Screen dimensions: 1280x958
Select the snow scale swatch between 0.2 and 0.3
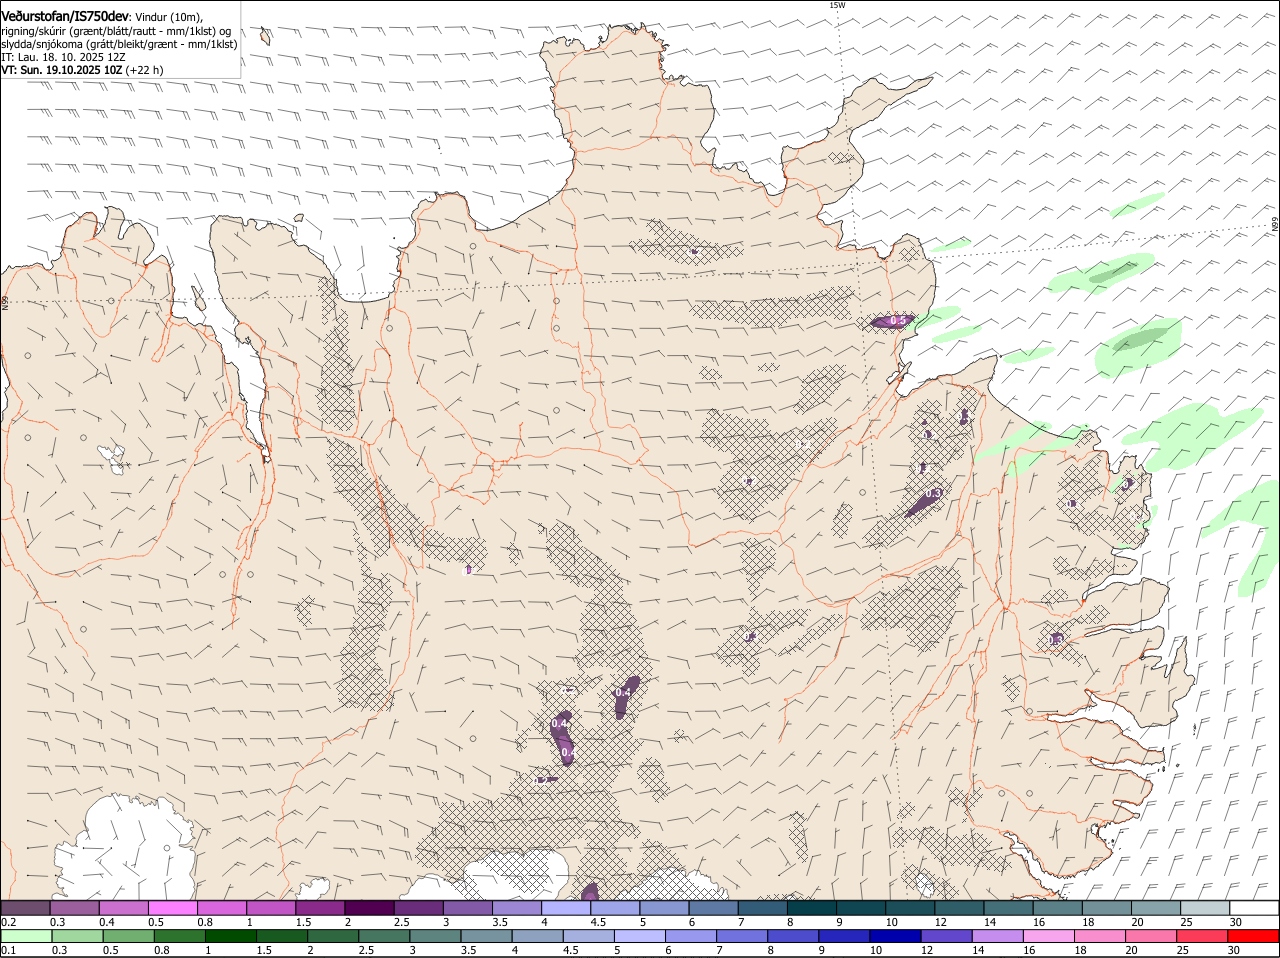tap(25, 907)
